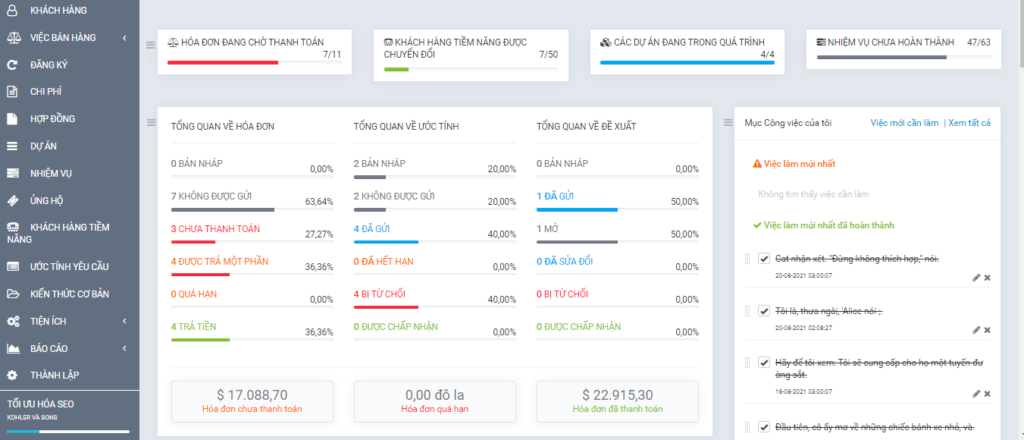Toggle the 'Hãy để tôi xem' todo checkbox

[x=764, y=363]
